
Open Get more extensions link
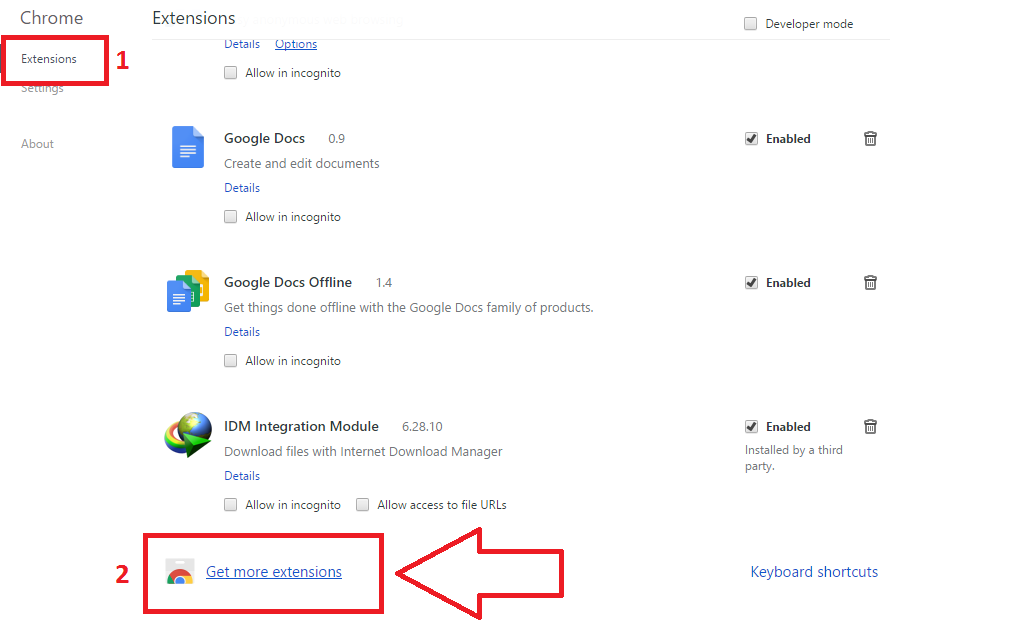pyautogui.click(x=273, y=572)
